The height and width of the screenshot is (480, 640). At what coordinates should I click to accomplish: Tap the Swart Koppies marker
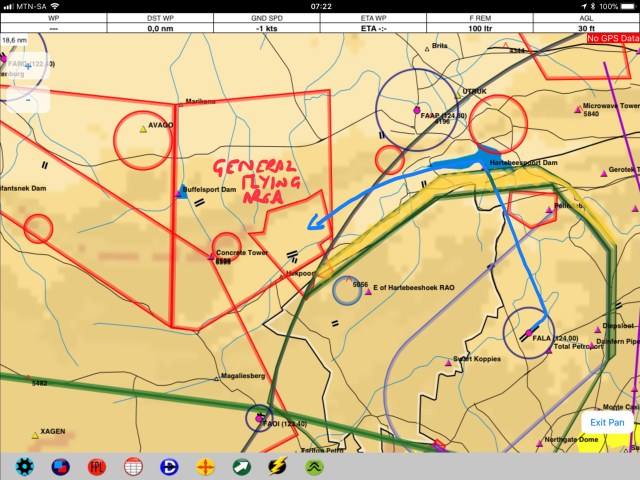pyautogui.click(x=448, y=363)
